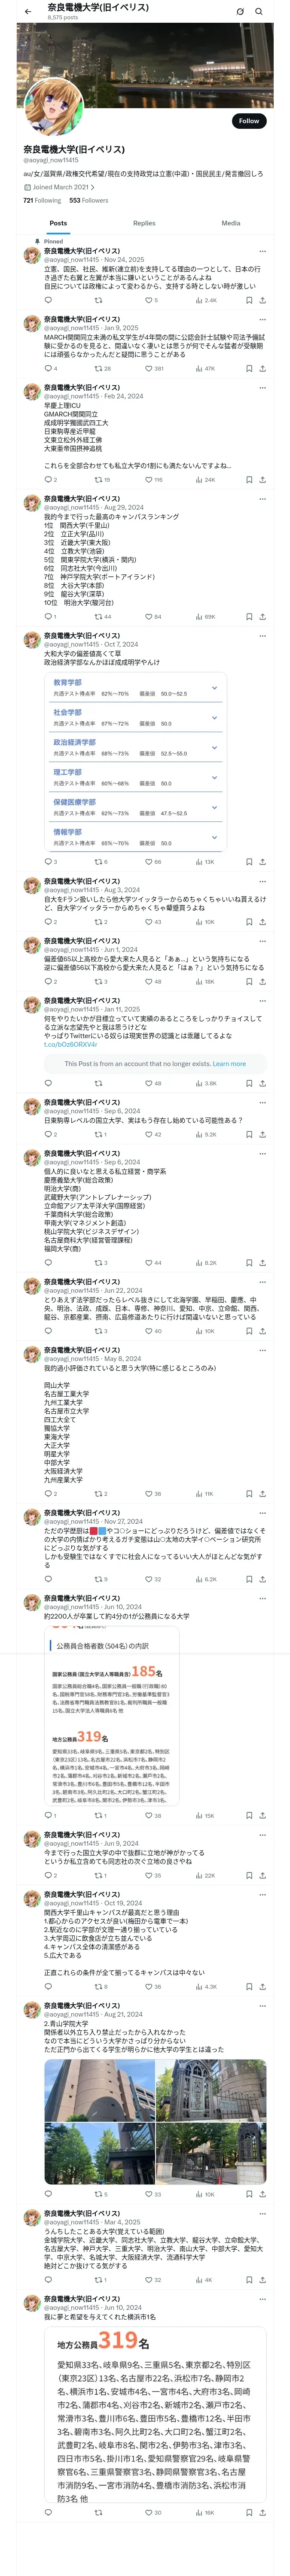Viewport: 290px width, 2576px height.
Task: Follow this account
Action: 248,121
